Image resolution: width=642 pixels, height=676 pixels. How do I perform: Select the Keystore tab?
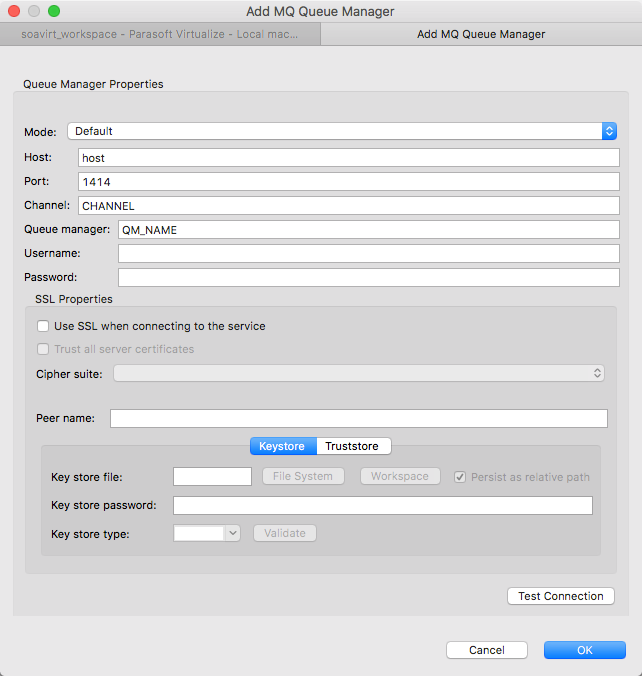[x=283, y=446]
